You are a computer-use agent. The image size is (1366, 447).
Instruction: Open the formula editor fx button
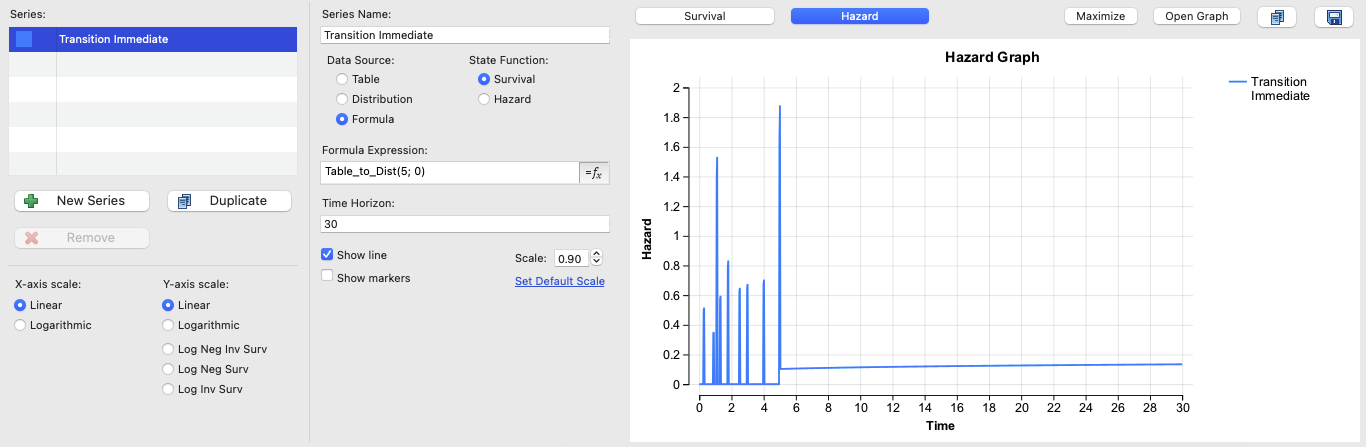(594, 172)
